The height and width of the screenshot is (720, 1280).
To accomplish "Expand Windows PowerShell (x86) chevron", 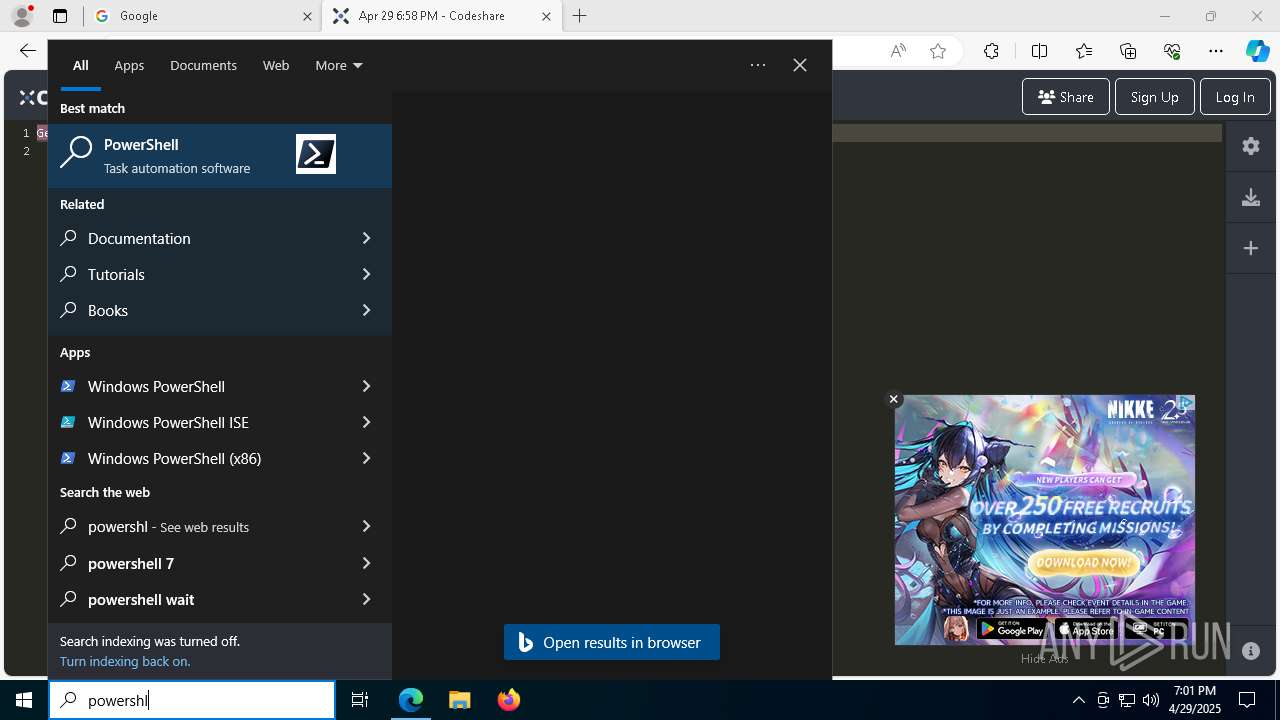I will 366,458.
